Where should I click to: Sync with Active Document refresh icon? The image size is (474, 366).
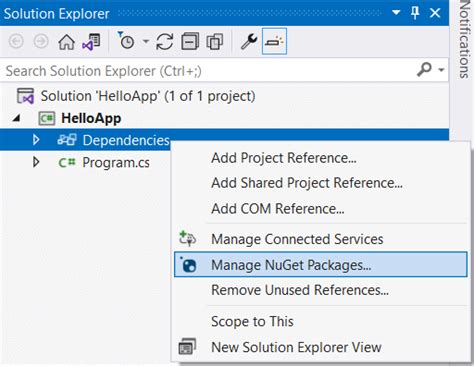pyautogui.click(x=165, y=42)
